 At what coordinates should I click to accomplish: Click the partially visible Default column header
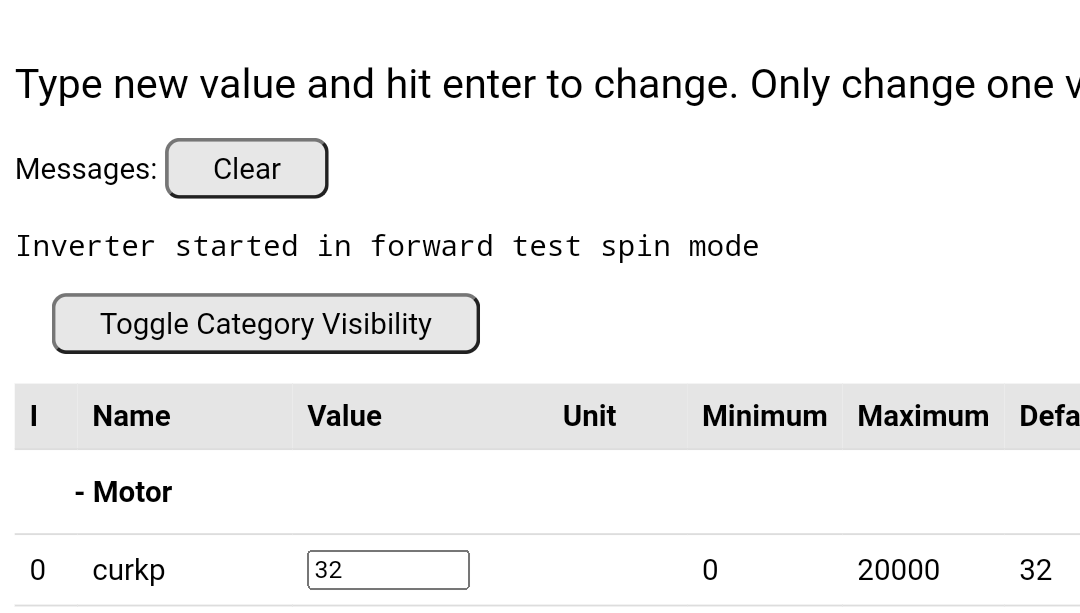(x=1048, y=416)
